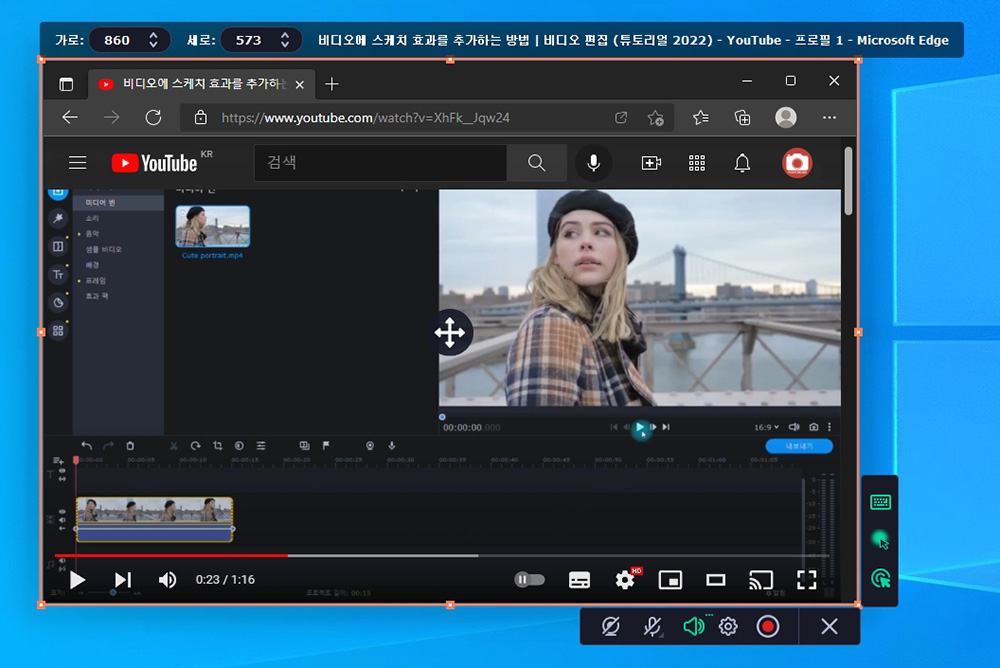
Task: Close the recorder toolbar with the X
Action: (x=829, y=627)
